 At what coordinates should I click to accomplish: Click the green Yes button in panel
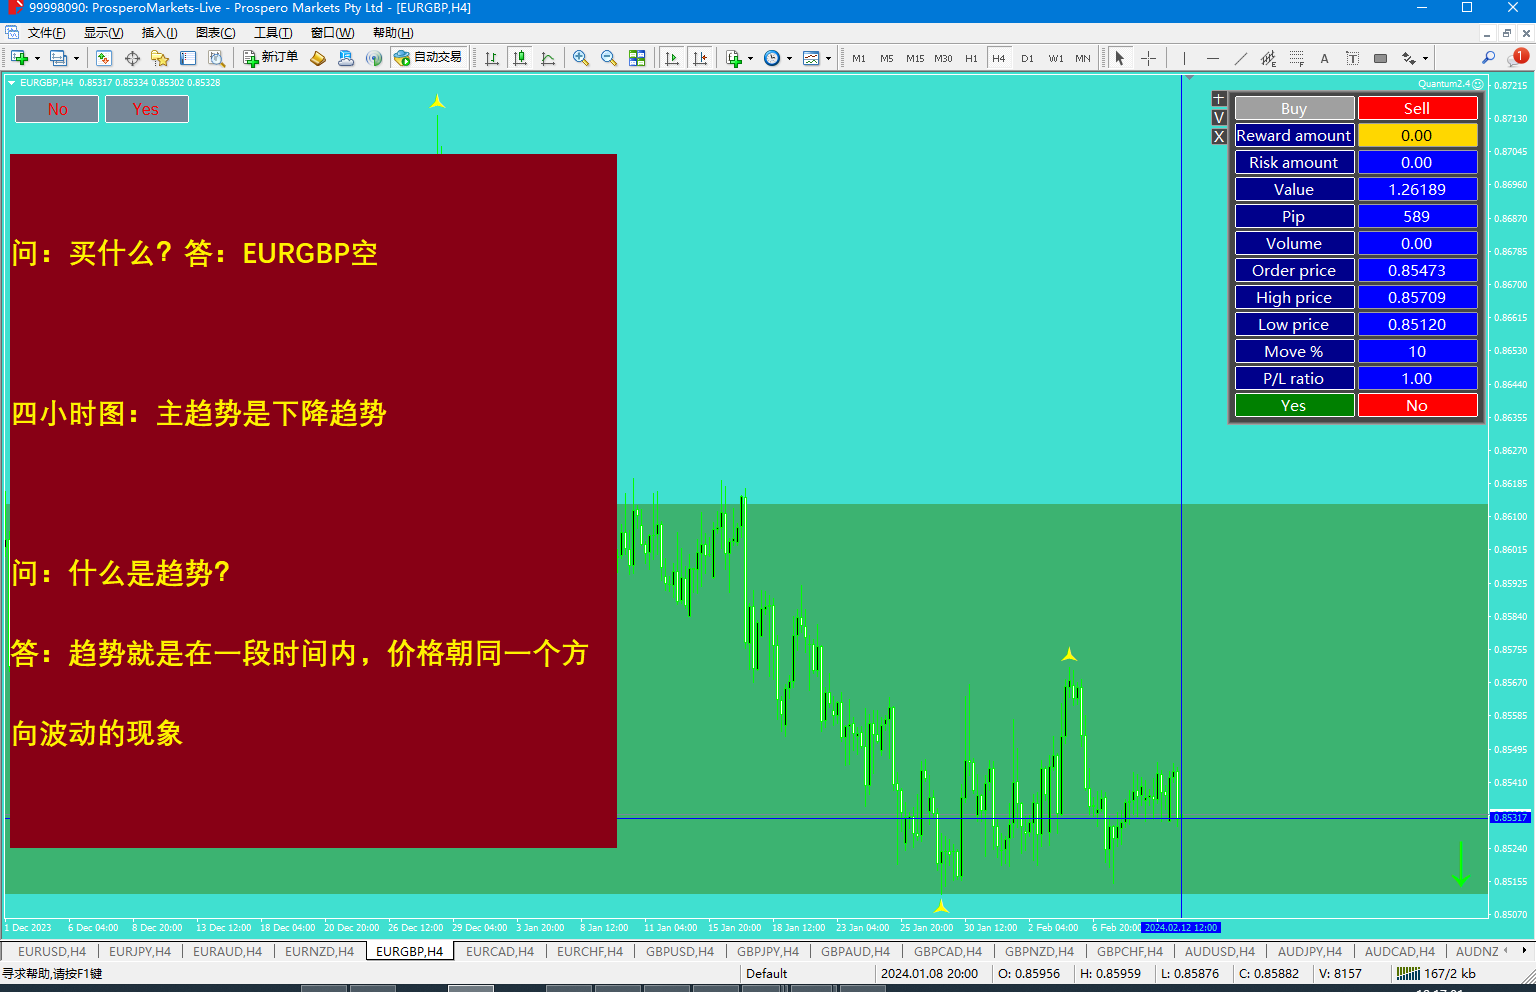coord(1294,406)
